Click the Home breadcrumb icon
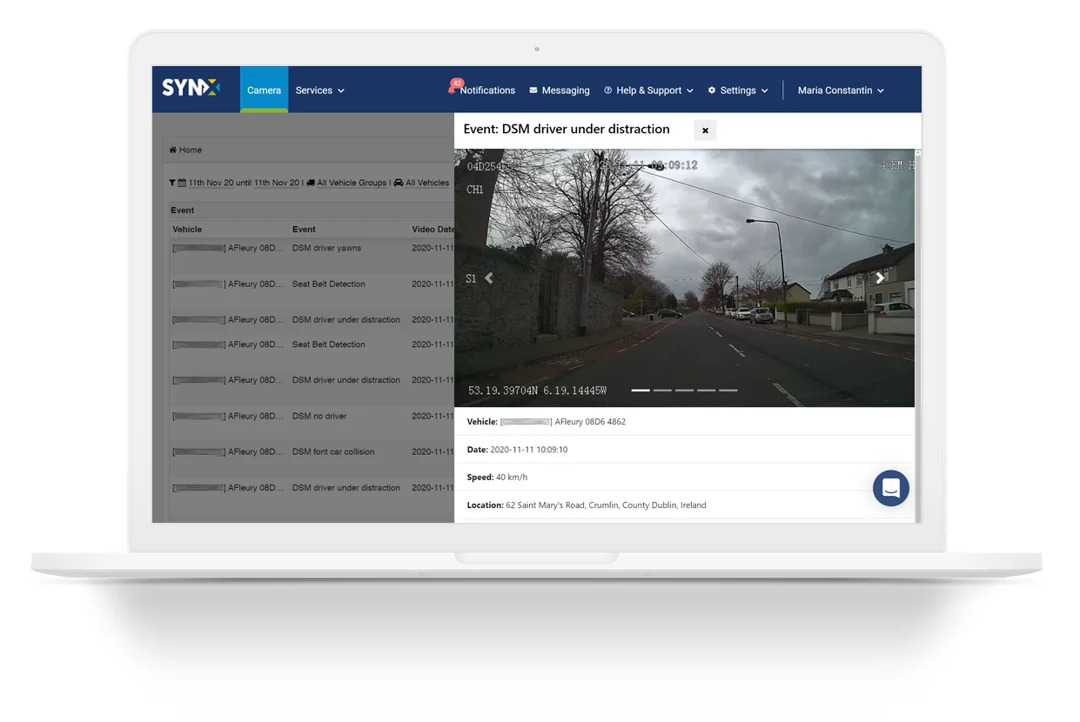Image resolution: width=1080 pixels, height=722 pixels. pyautogui.click(x=173, y=149)
